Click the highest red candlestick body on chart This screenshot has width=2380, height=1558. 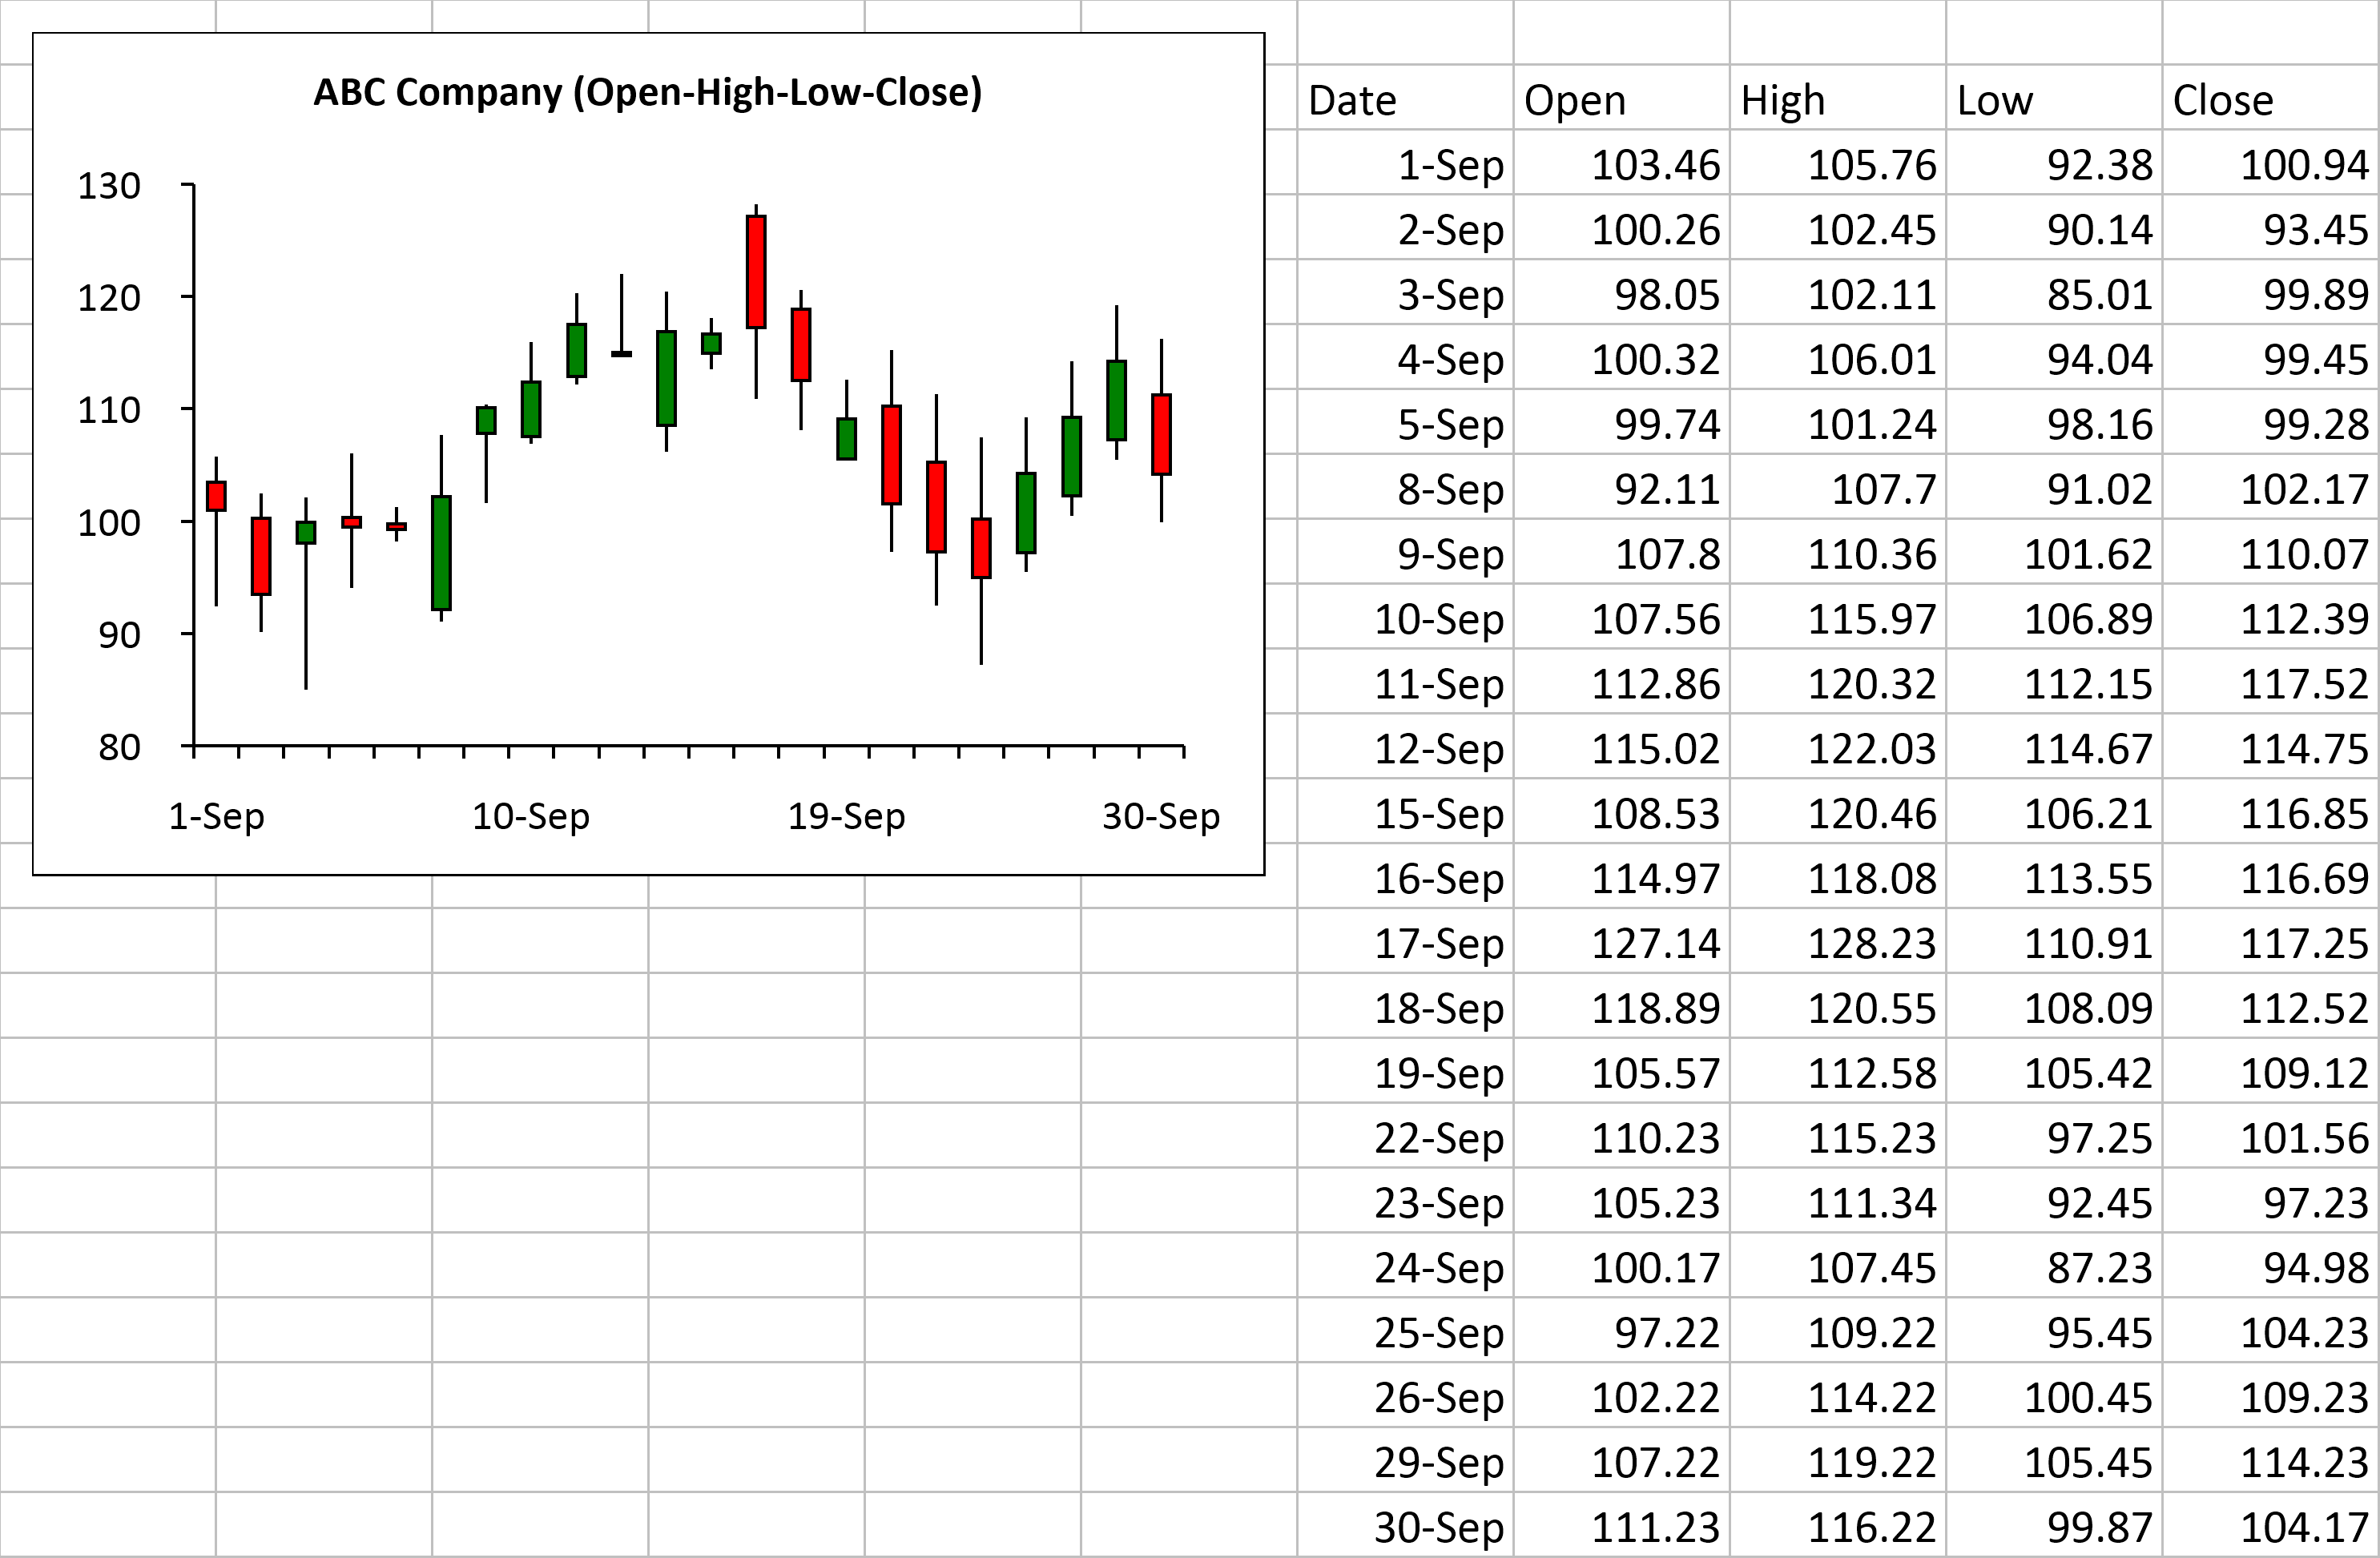click(756, 271)
